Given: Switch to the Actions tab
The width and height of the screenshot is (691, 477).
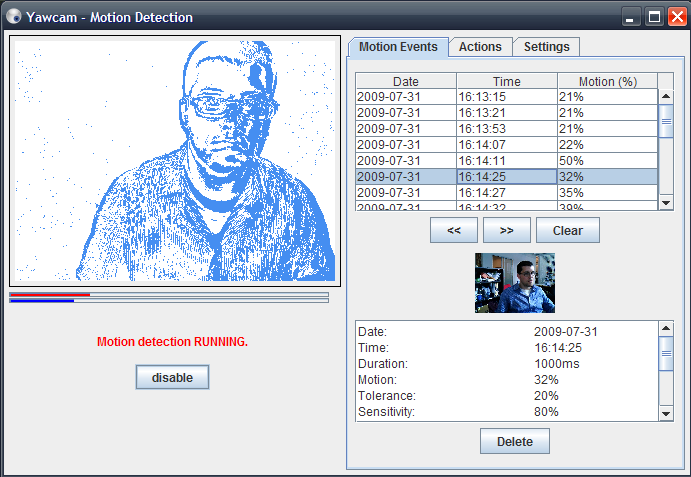Looking at the screenshot, I should point(480,47).
